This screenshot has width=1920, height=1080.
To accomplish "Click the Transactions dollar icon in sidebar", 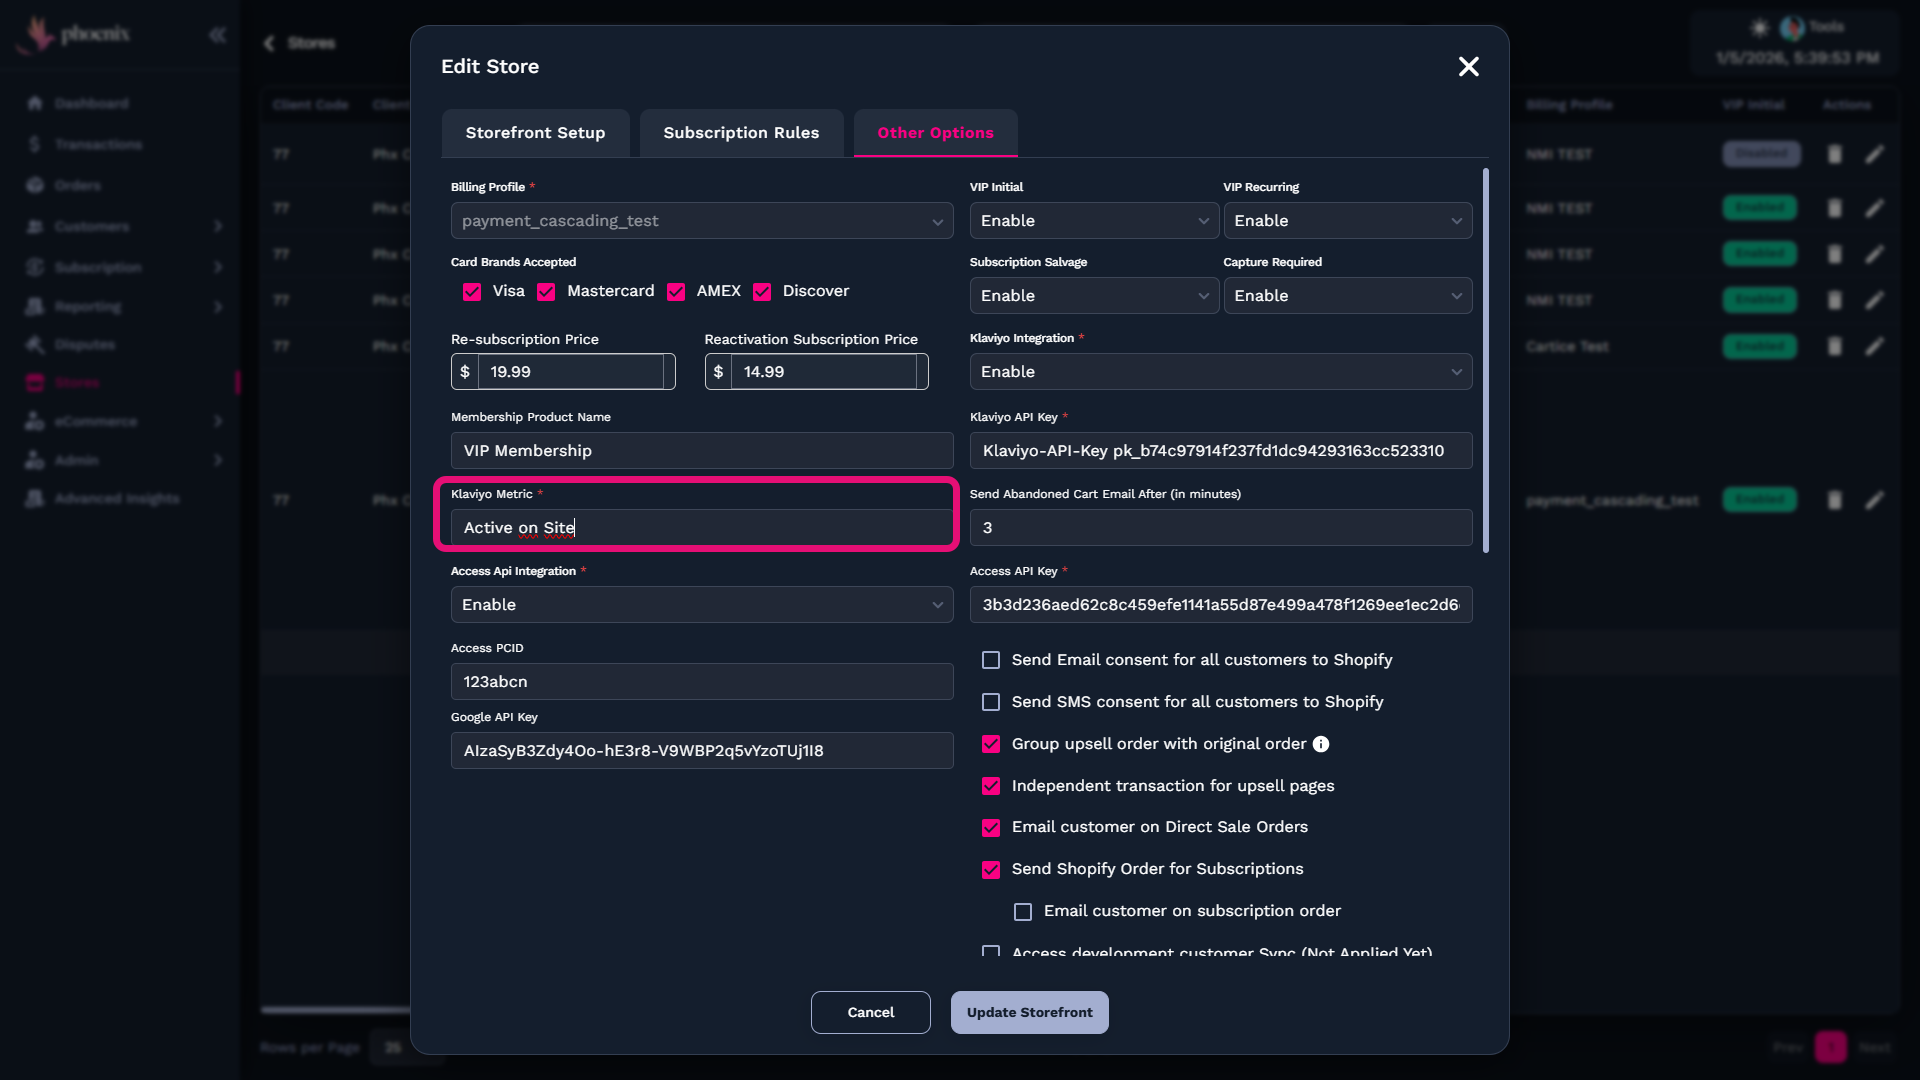I will [x=35, y=144].
